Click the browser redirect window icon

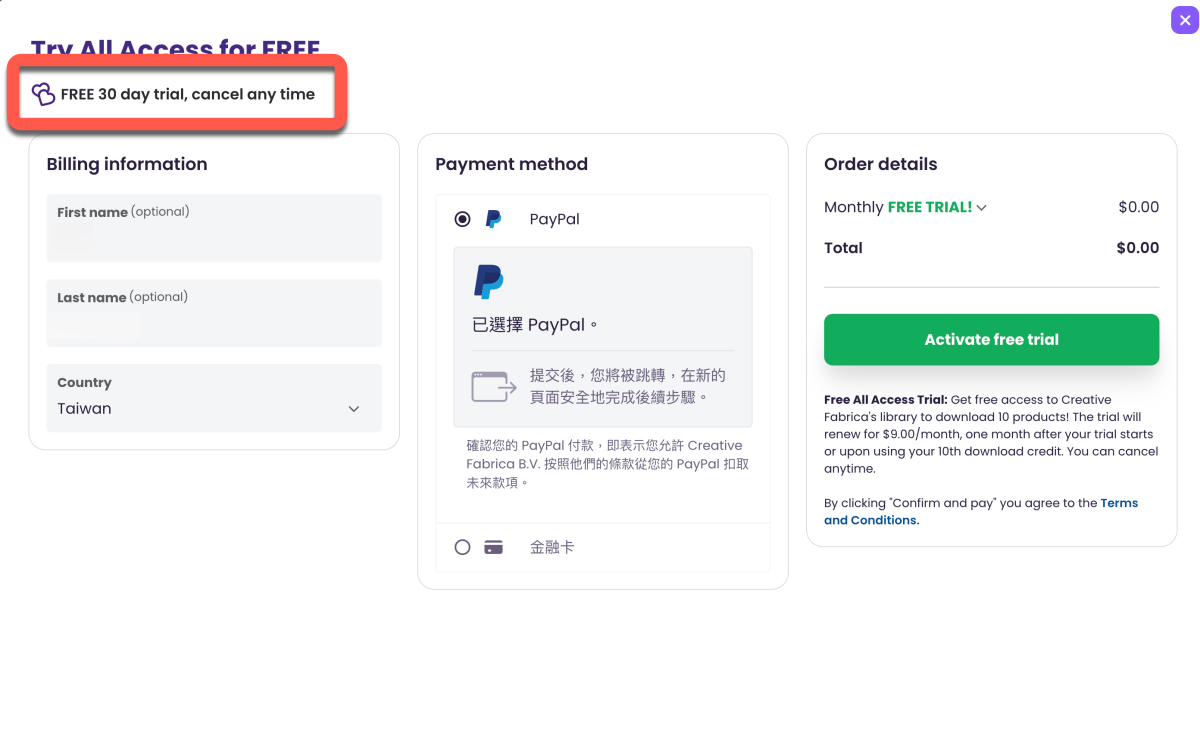click(x=493, y=386)
